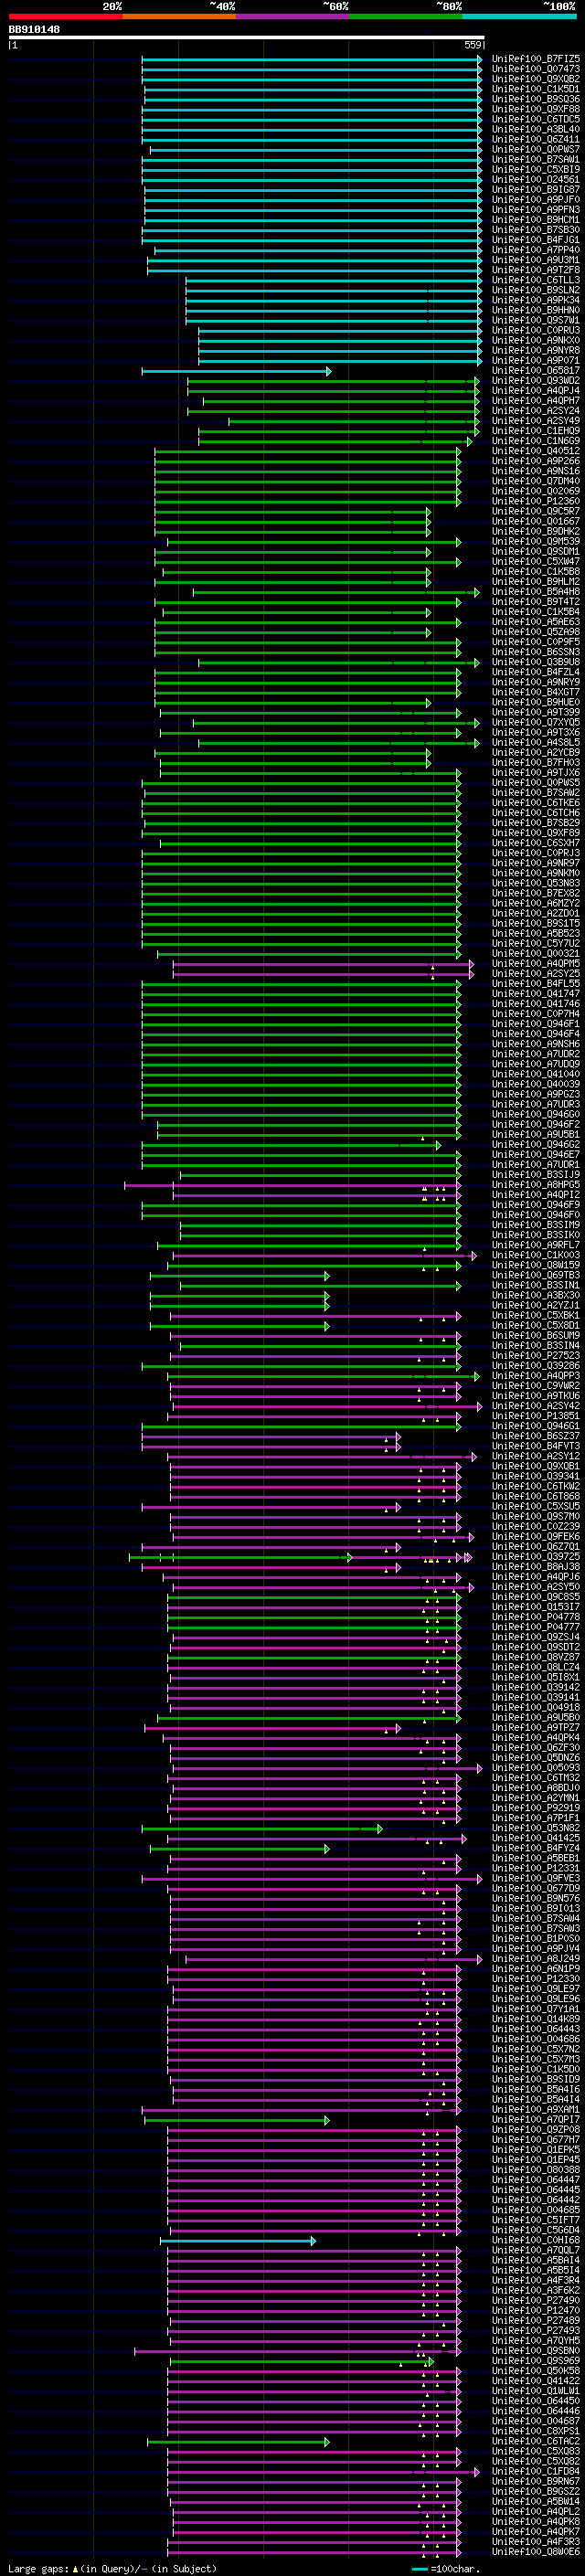The width and height of the screenshot is (585, 2576).
Task: Select hit label UniRef100_O80388
Action: coord(536,2169)
